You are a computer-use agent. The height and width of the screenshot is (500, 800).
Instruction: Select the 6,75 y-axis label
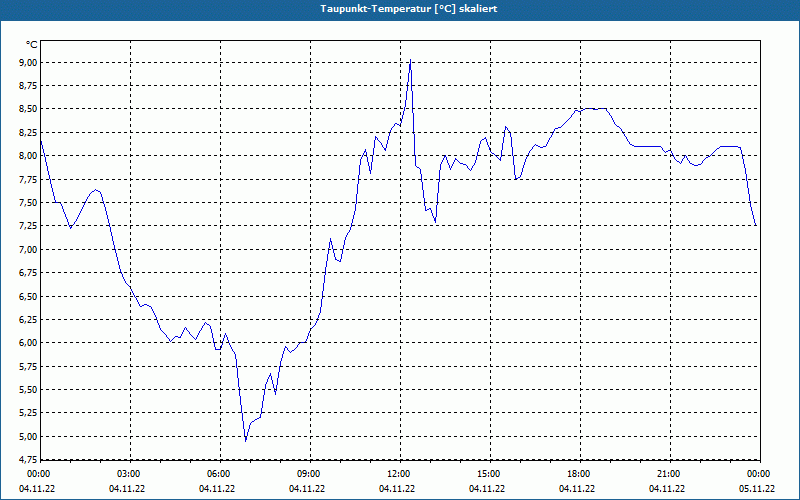[x=27, y=273]
